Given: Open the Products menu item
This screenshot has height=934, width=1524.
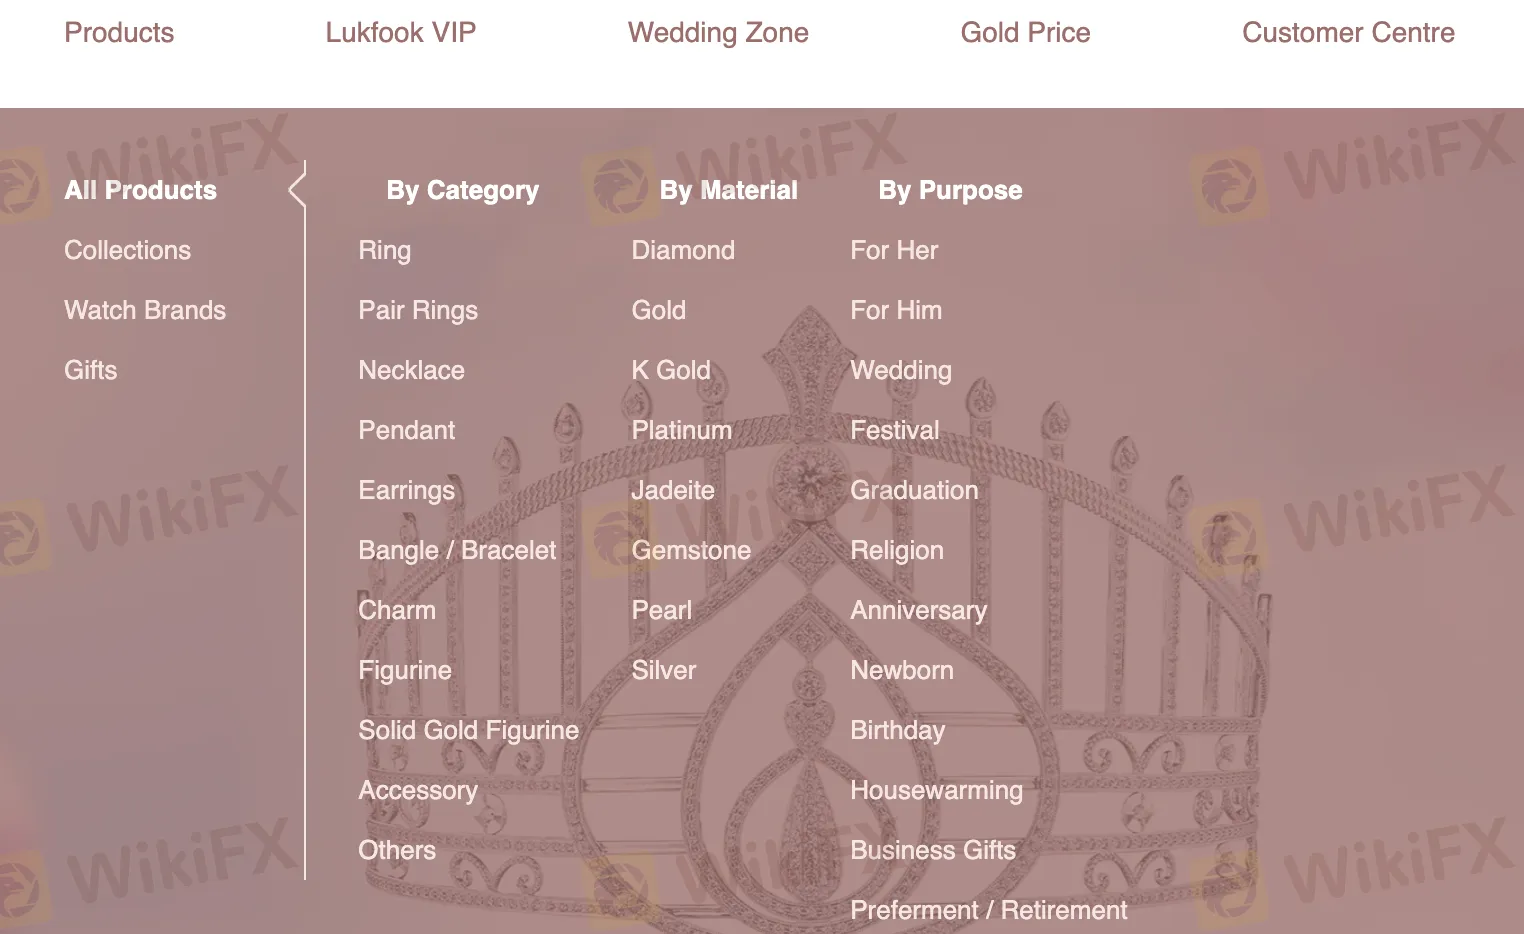Looking at the screenshot, I should [118, 32].
